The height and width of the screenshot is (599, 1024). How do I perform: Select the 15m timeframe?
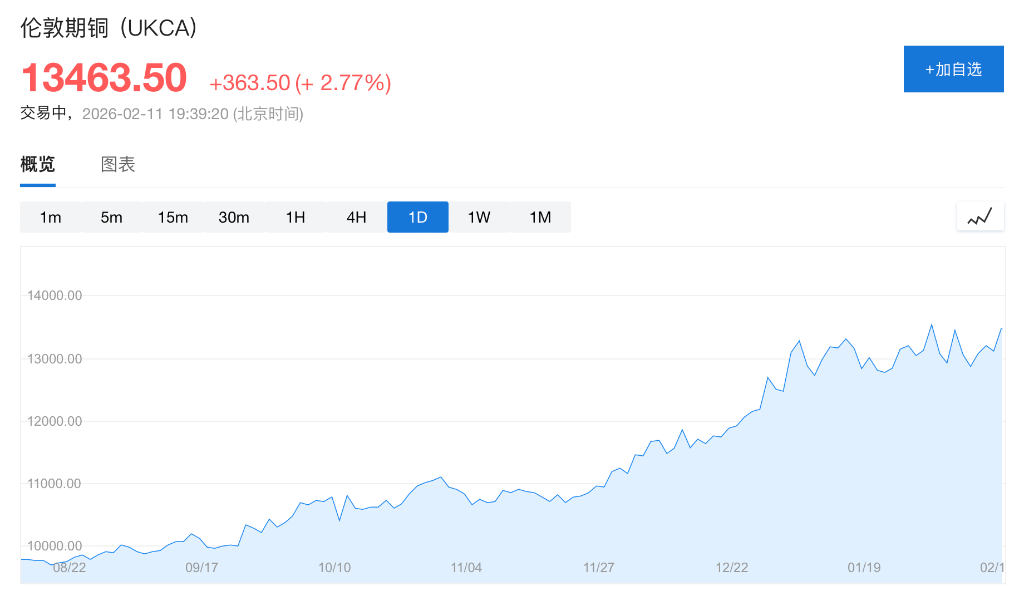click(x=172, y=216)
